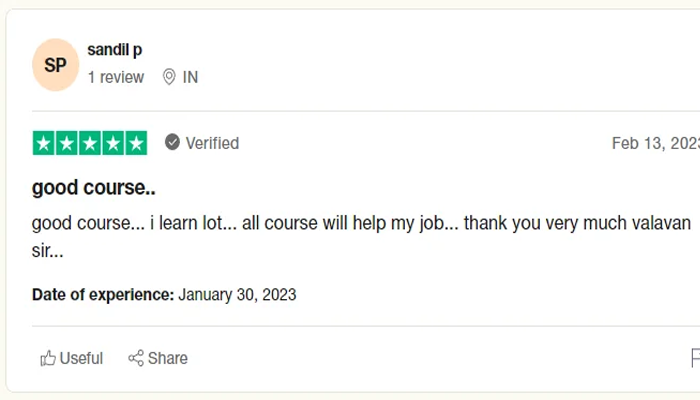Open the "good course.." review title
Viewport: 700px width, 400px height.
tap(93, 187)
